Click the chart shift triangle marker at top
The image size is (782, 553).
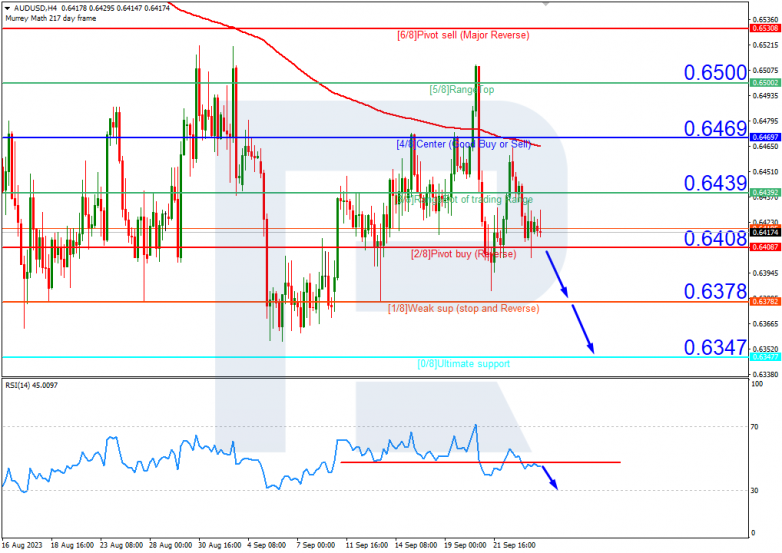(545, 3)
